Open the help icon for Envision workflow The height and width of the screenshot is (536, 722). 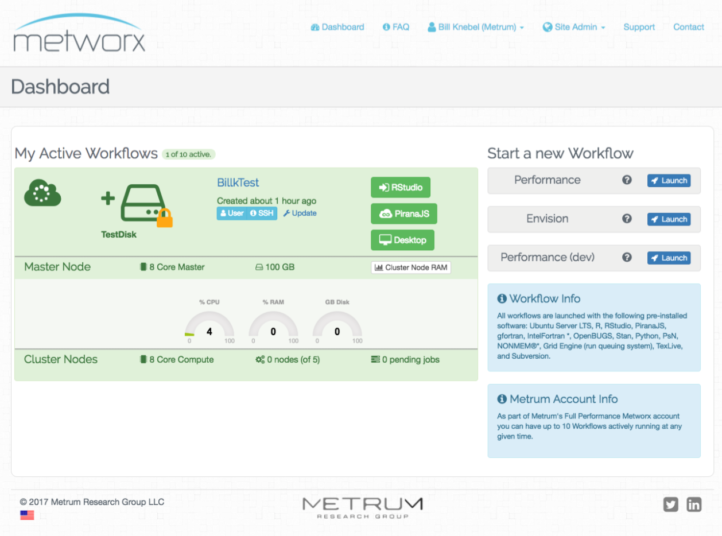[627, 219]
